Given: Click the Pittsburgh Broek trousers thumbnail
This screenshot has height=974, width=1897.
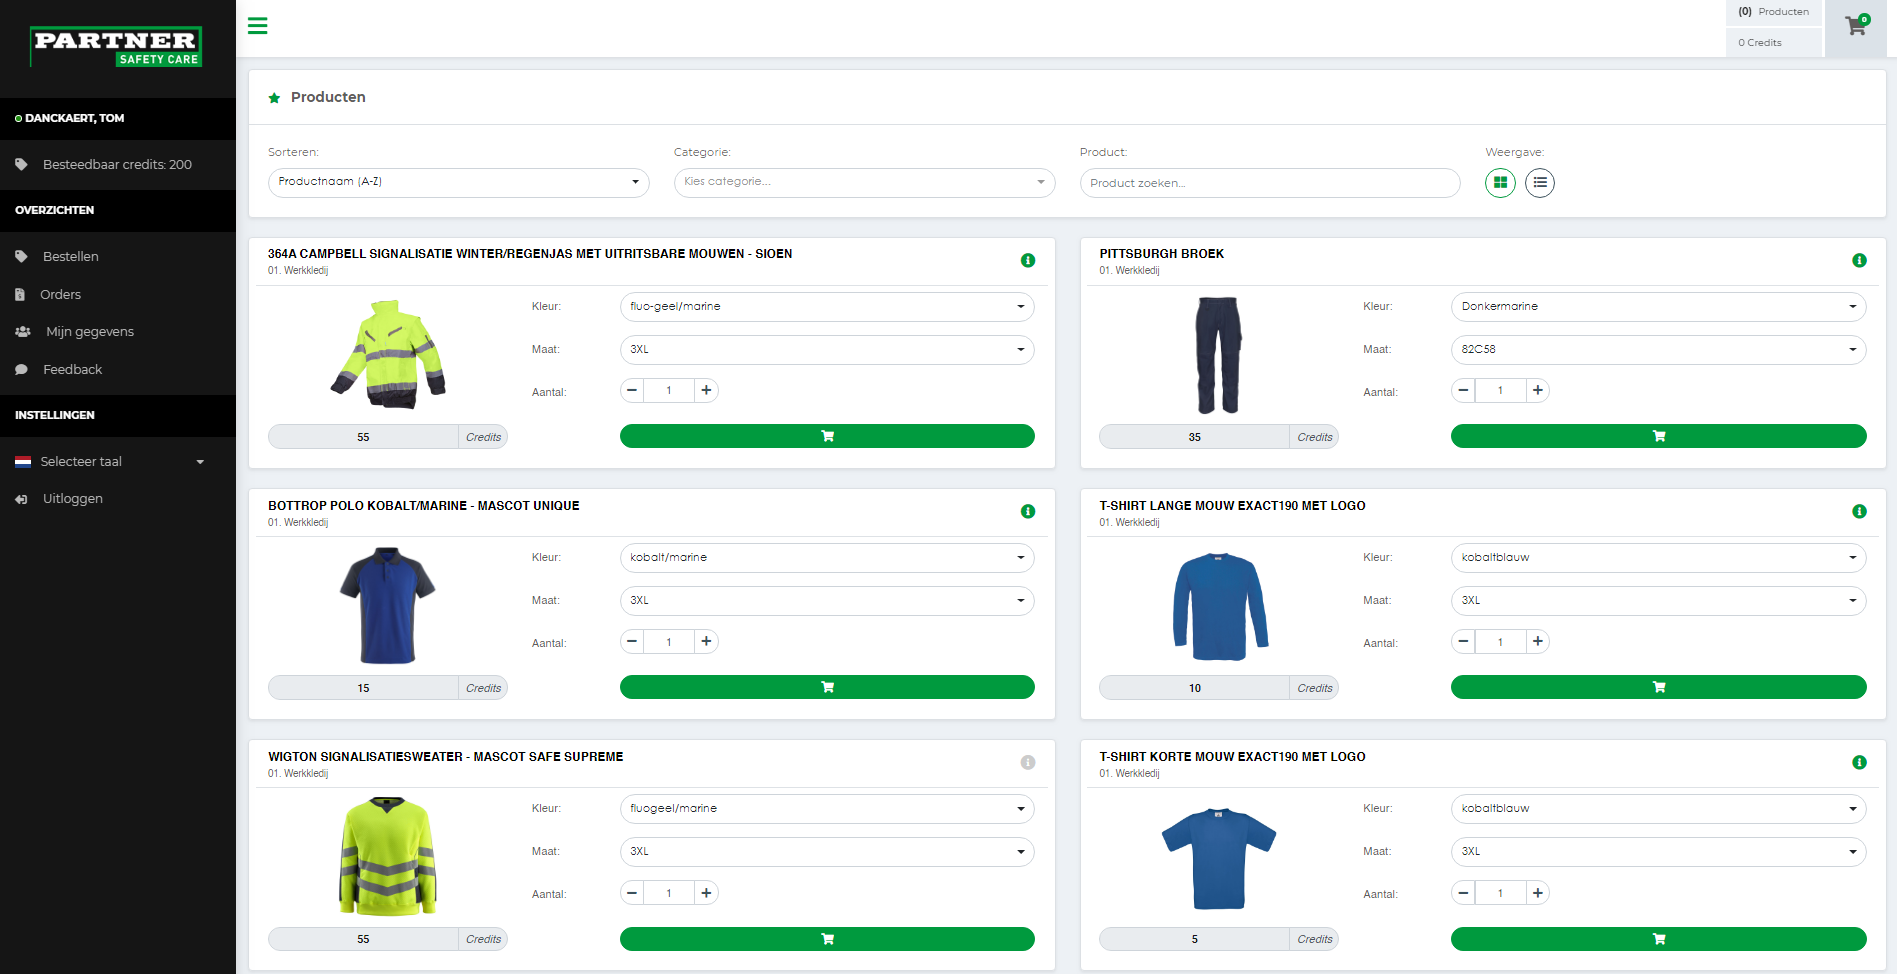Looking at the screenshot, I should [1219, 355].
